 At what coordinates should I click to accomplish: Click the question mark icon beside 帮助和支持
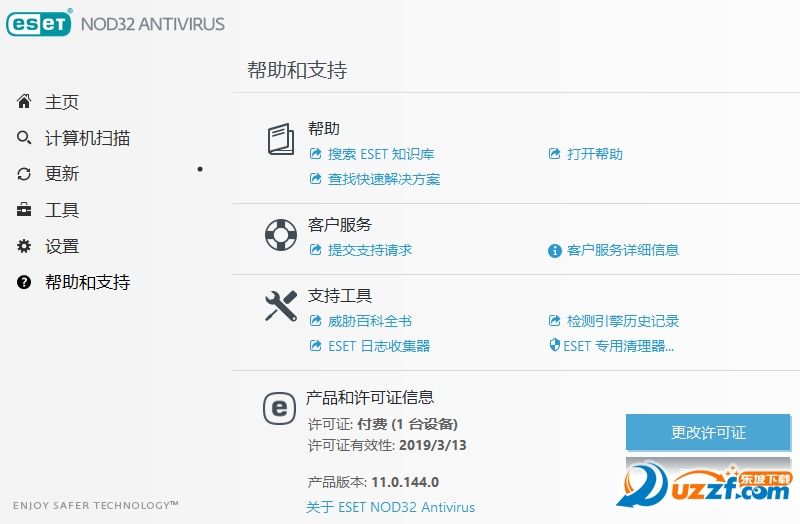pyautogui.click(x=24, y=282)
